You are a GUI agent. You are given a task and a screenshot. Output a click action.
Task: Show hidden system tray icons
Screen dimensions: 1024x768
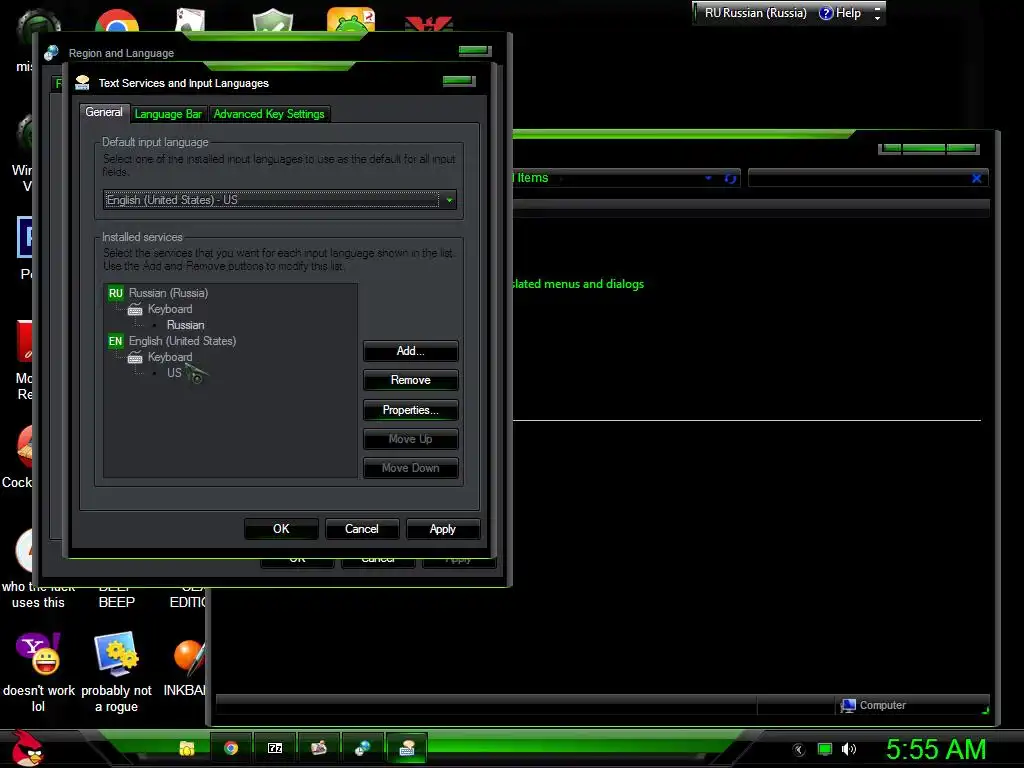tap(798, 750)
